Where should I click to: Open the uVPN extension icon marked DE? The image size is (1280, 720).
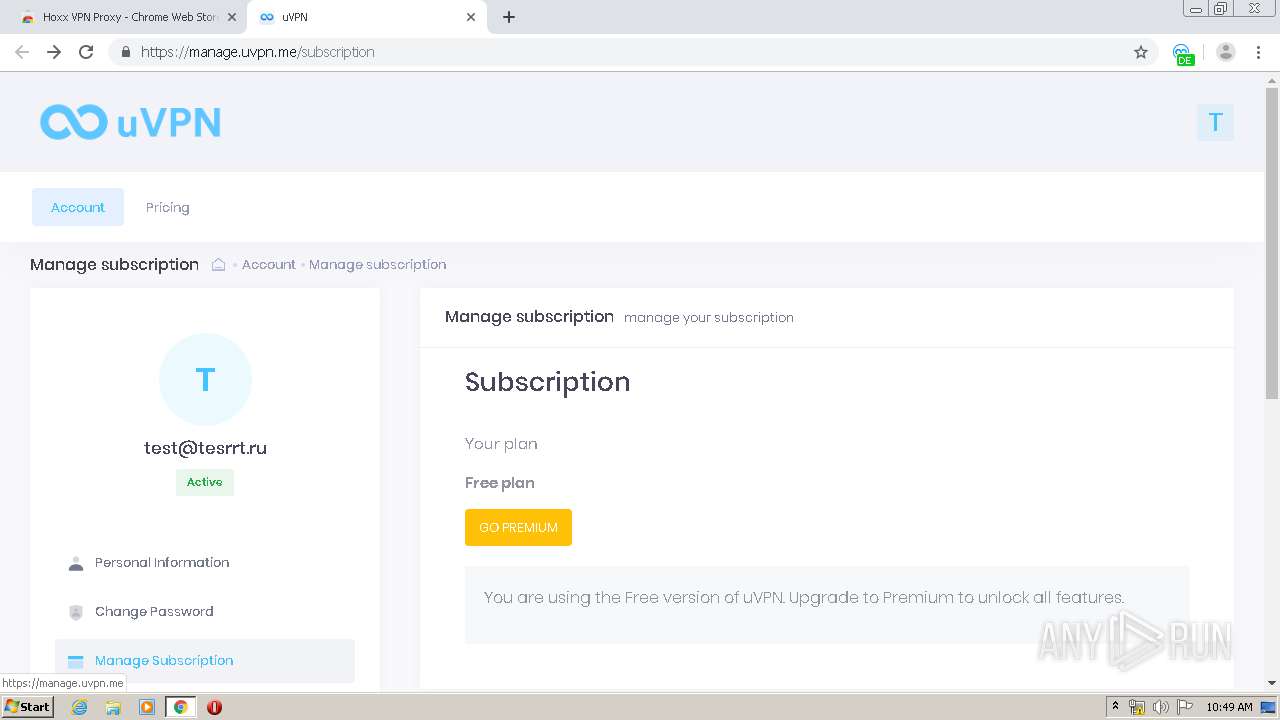pyautogui.click(x=1183, y=54)
